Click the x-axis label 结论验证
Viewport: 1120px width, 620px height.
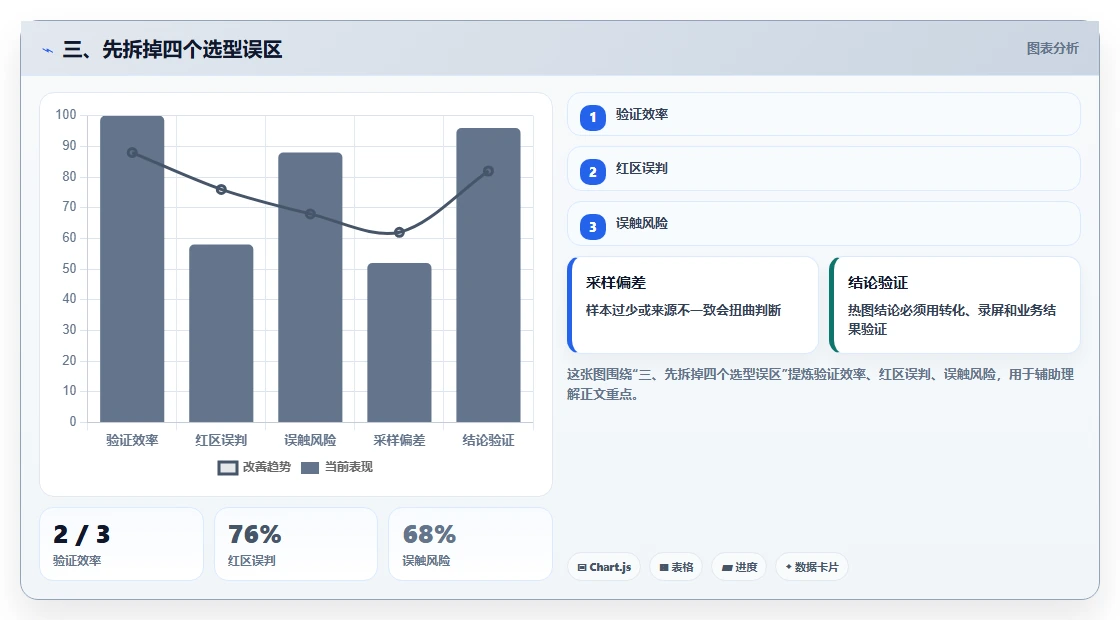[x=489, y=441]
